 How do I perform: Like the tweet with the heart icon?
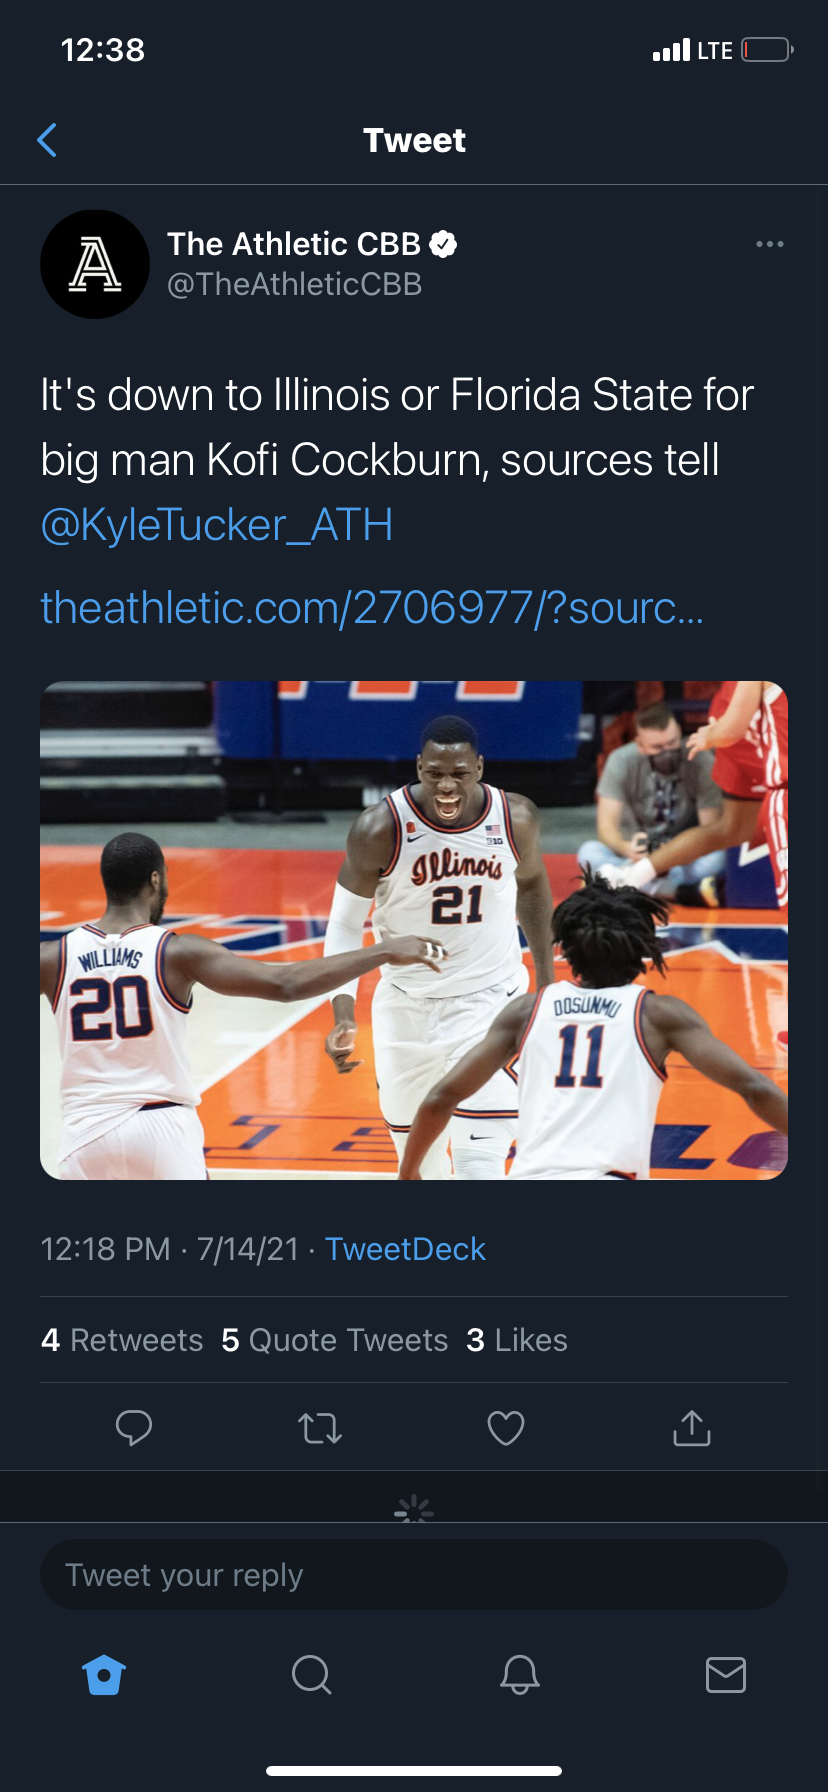coord(505,1428)
